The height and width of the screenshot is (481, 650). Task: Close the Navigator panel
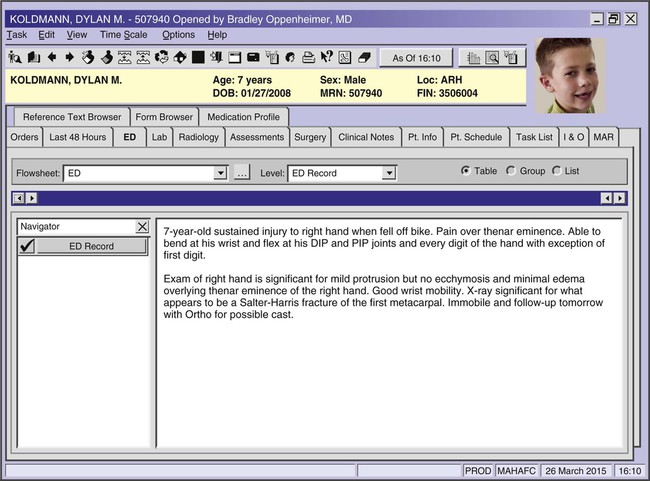coord(141,227)
